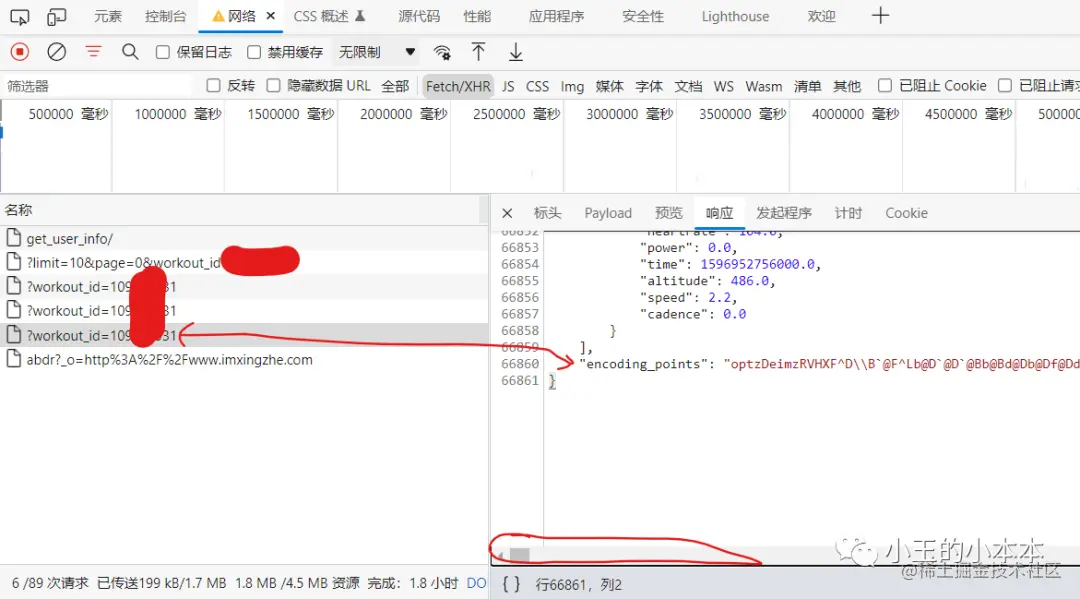The width and height of the screenshot is (1080, 599).
Task: Import HAR file with up arrow
Action: (478, 52)
